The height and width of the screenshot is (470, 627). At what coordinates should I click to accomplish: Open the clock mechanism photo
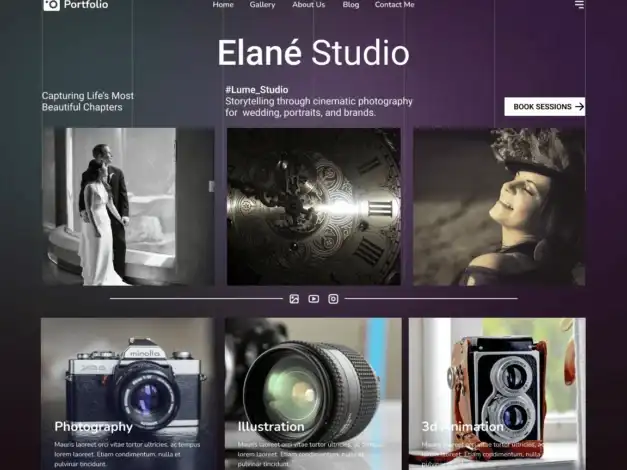click(314, 206)
